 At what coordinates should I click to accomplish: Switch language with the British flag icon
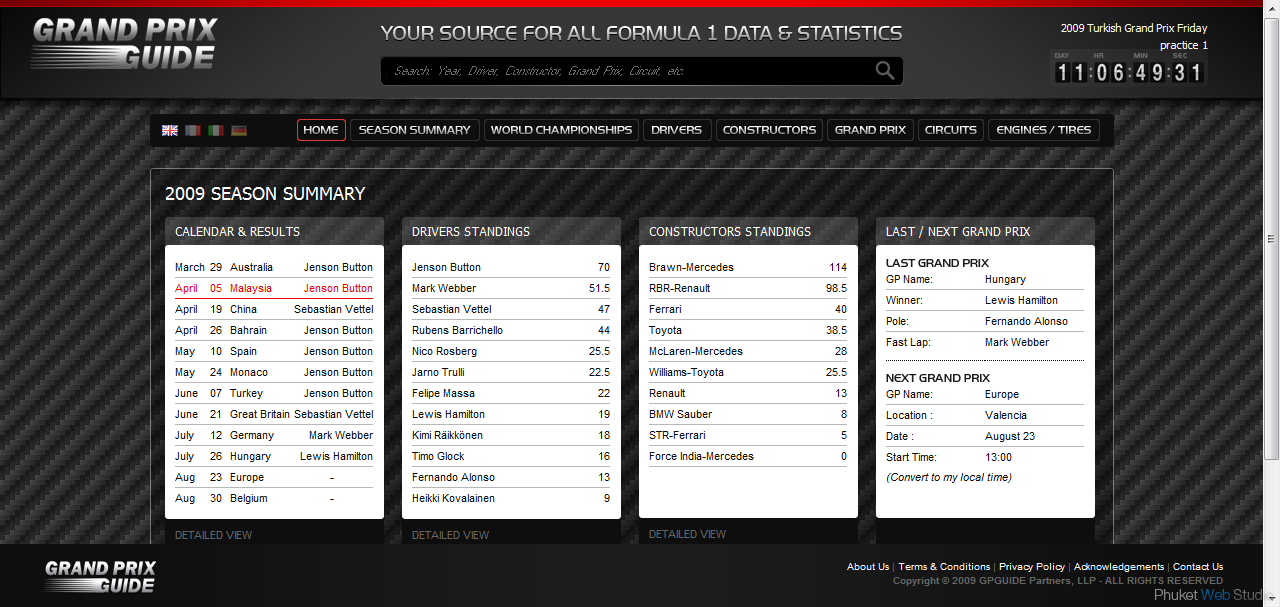170,130
